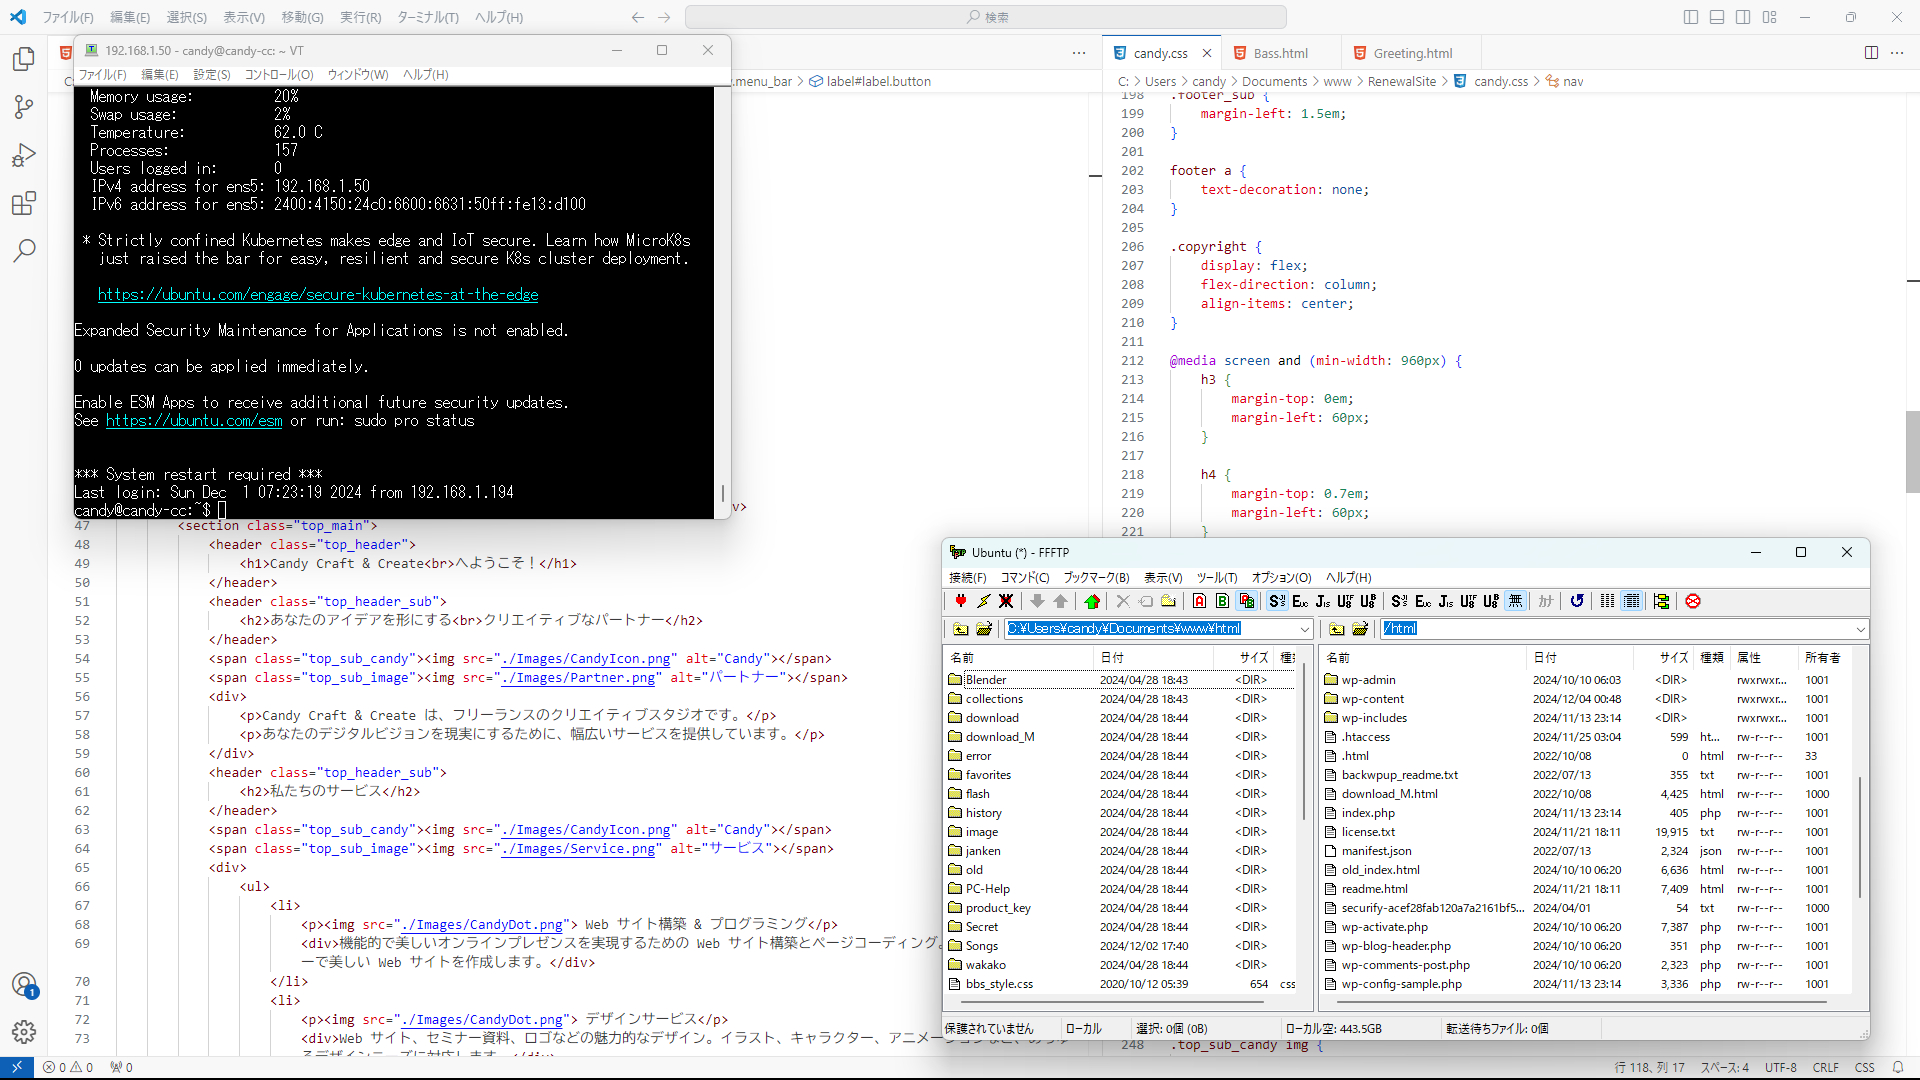The height and width of the screenshot is (1080, 1920).
Task: Open the more actions ellipsis for the right editor
Action: pyautogui.click(x=1897, y=53)
